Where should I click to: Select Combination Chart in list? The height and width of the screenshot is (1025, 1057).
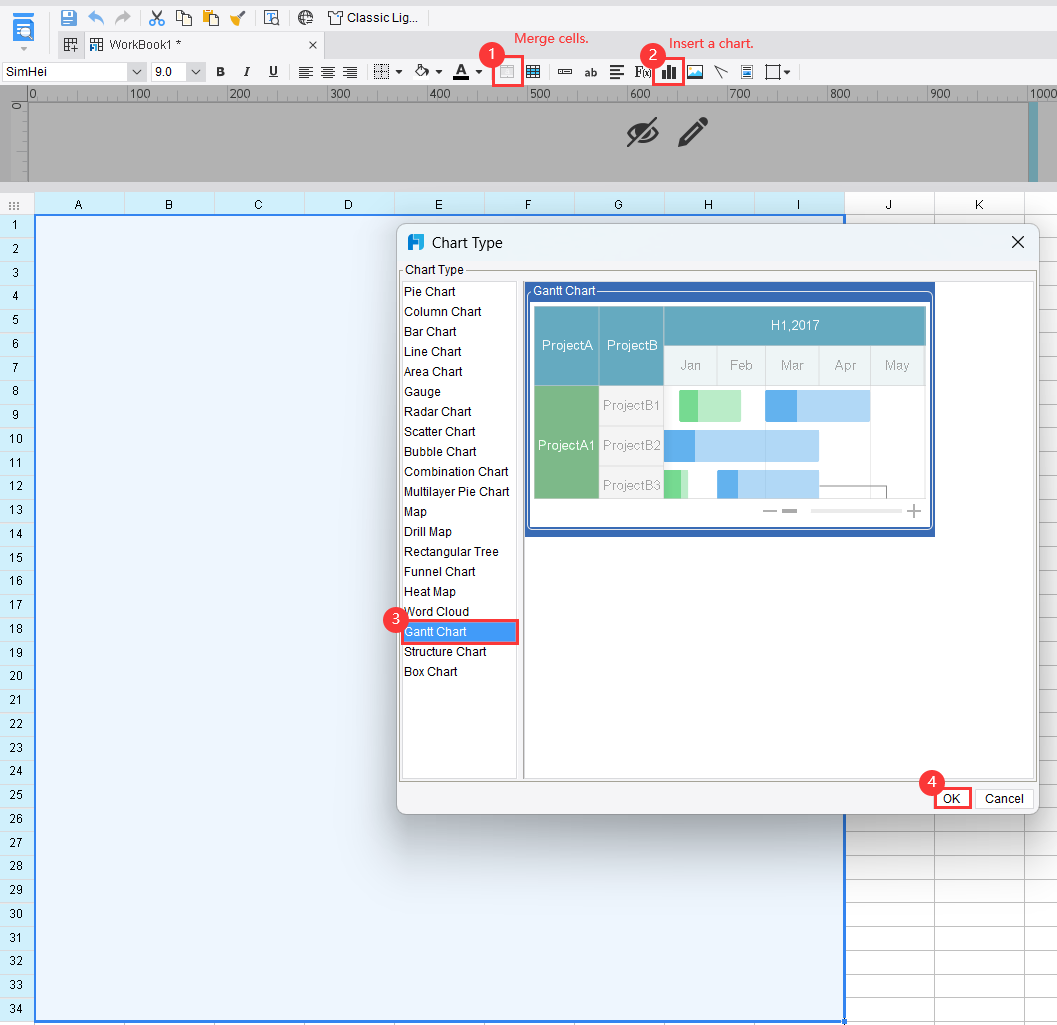[x=456, y=472]
